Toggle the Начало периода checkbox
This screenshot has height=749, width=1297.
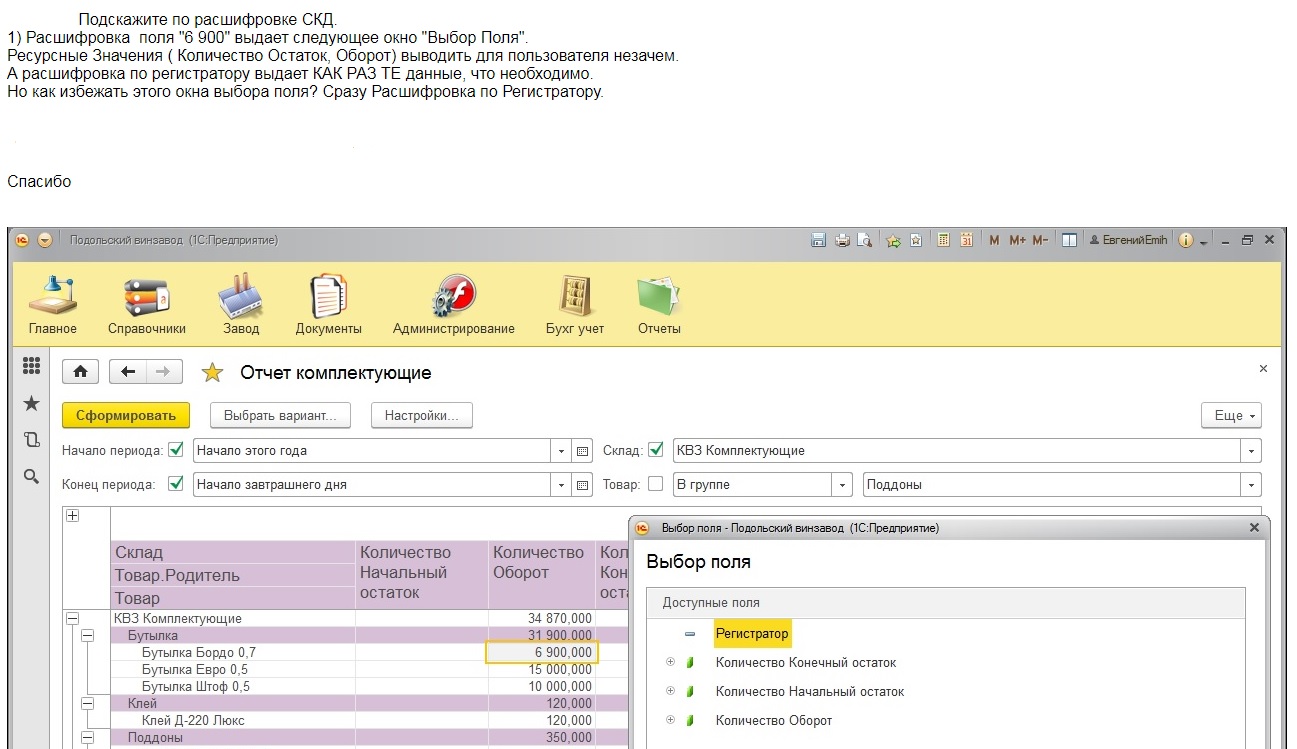click(176, 450)
